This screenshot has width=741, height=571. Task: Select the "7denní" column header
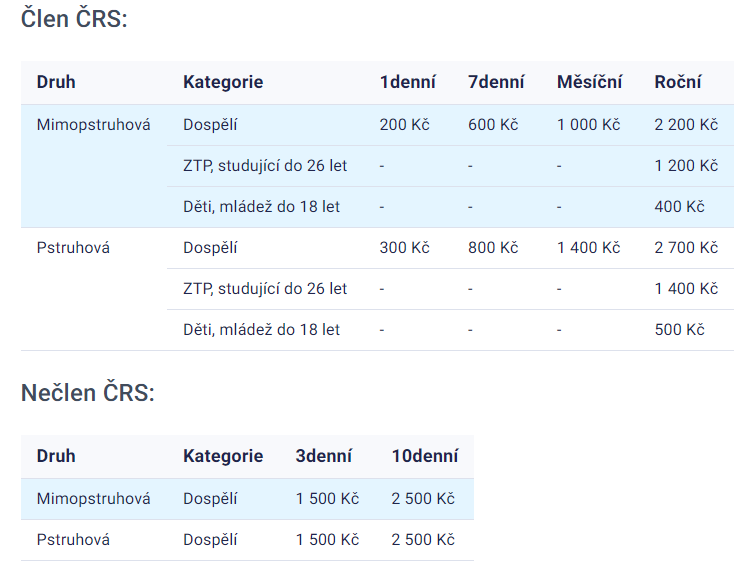click(495, 82)
